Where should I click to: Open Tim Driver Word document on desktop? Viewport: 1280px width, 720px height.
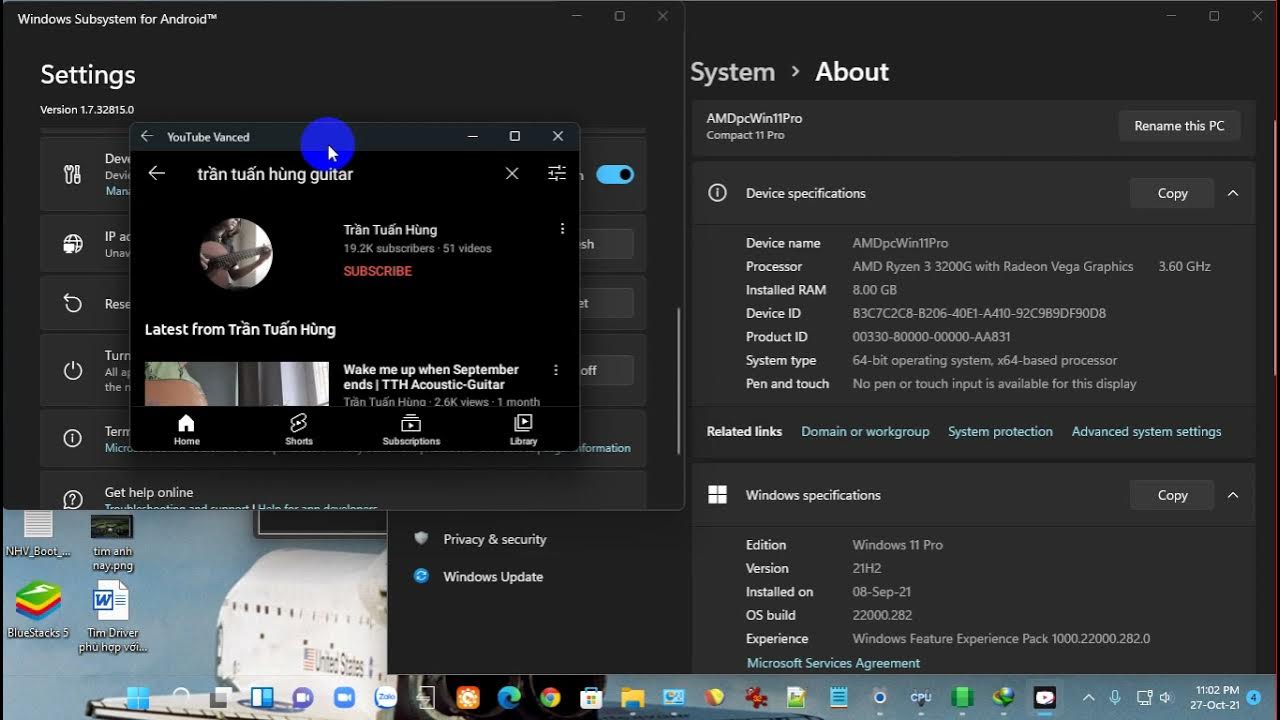112,616
